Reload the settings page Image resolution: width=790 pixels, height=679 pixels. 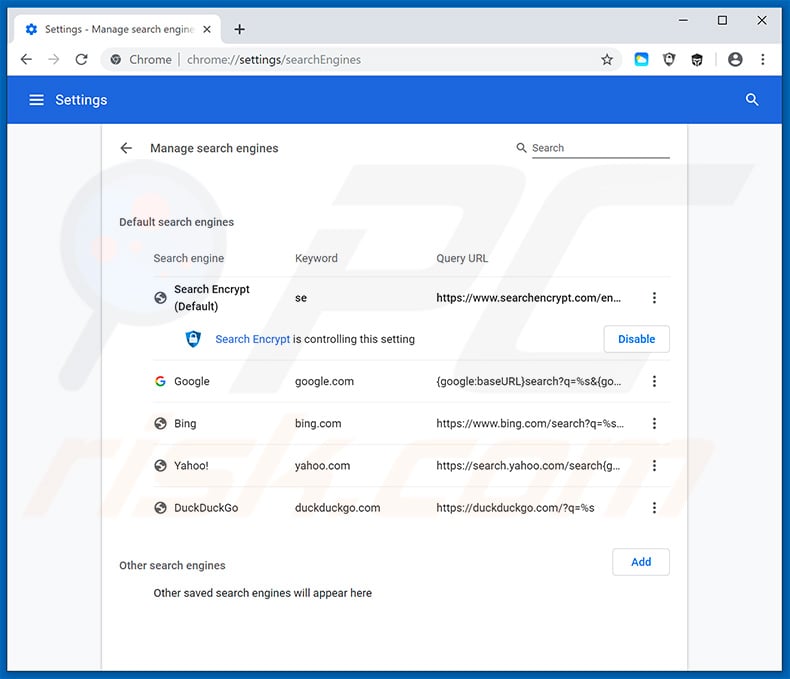81,59
